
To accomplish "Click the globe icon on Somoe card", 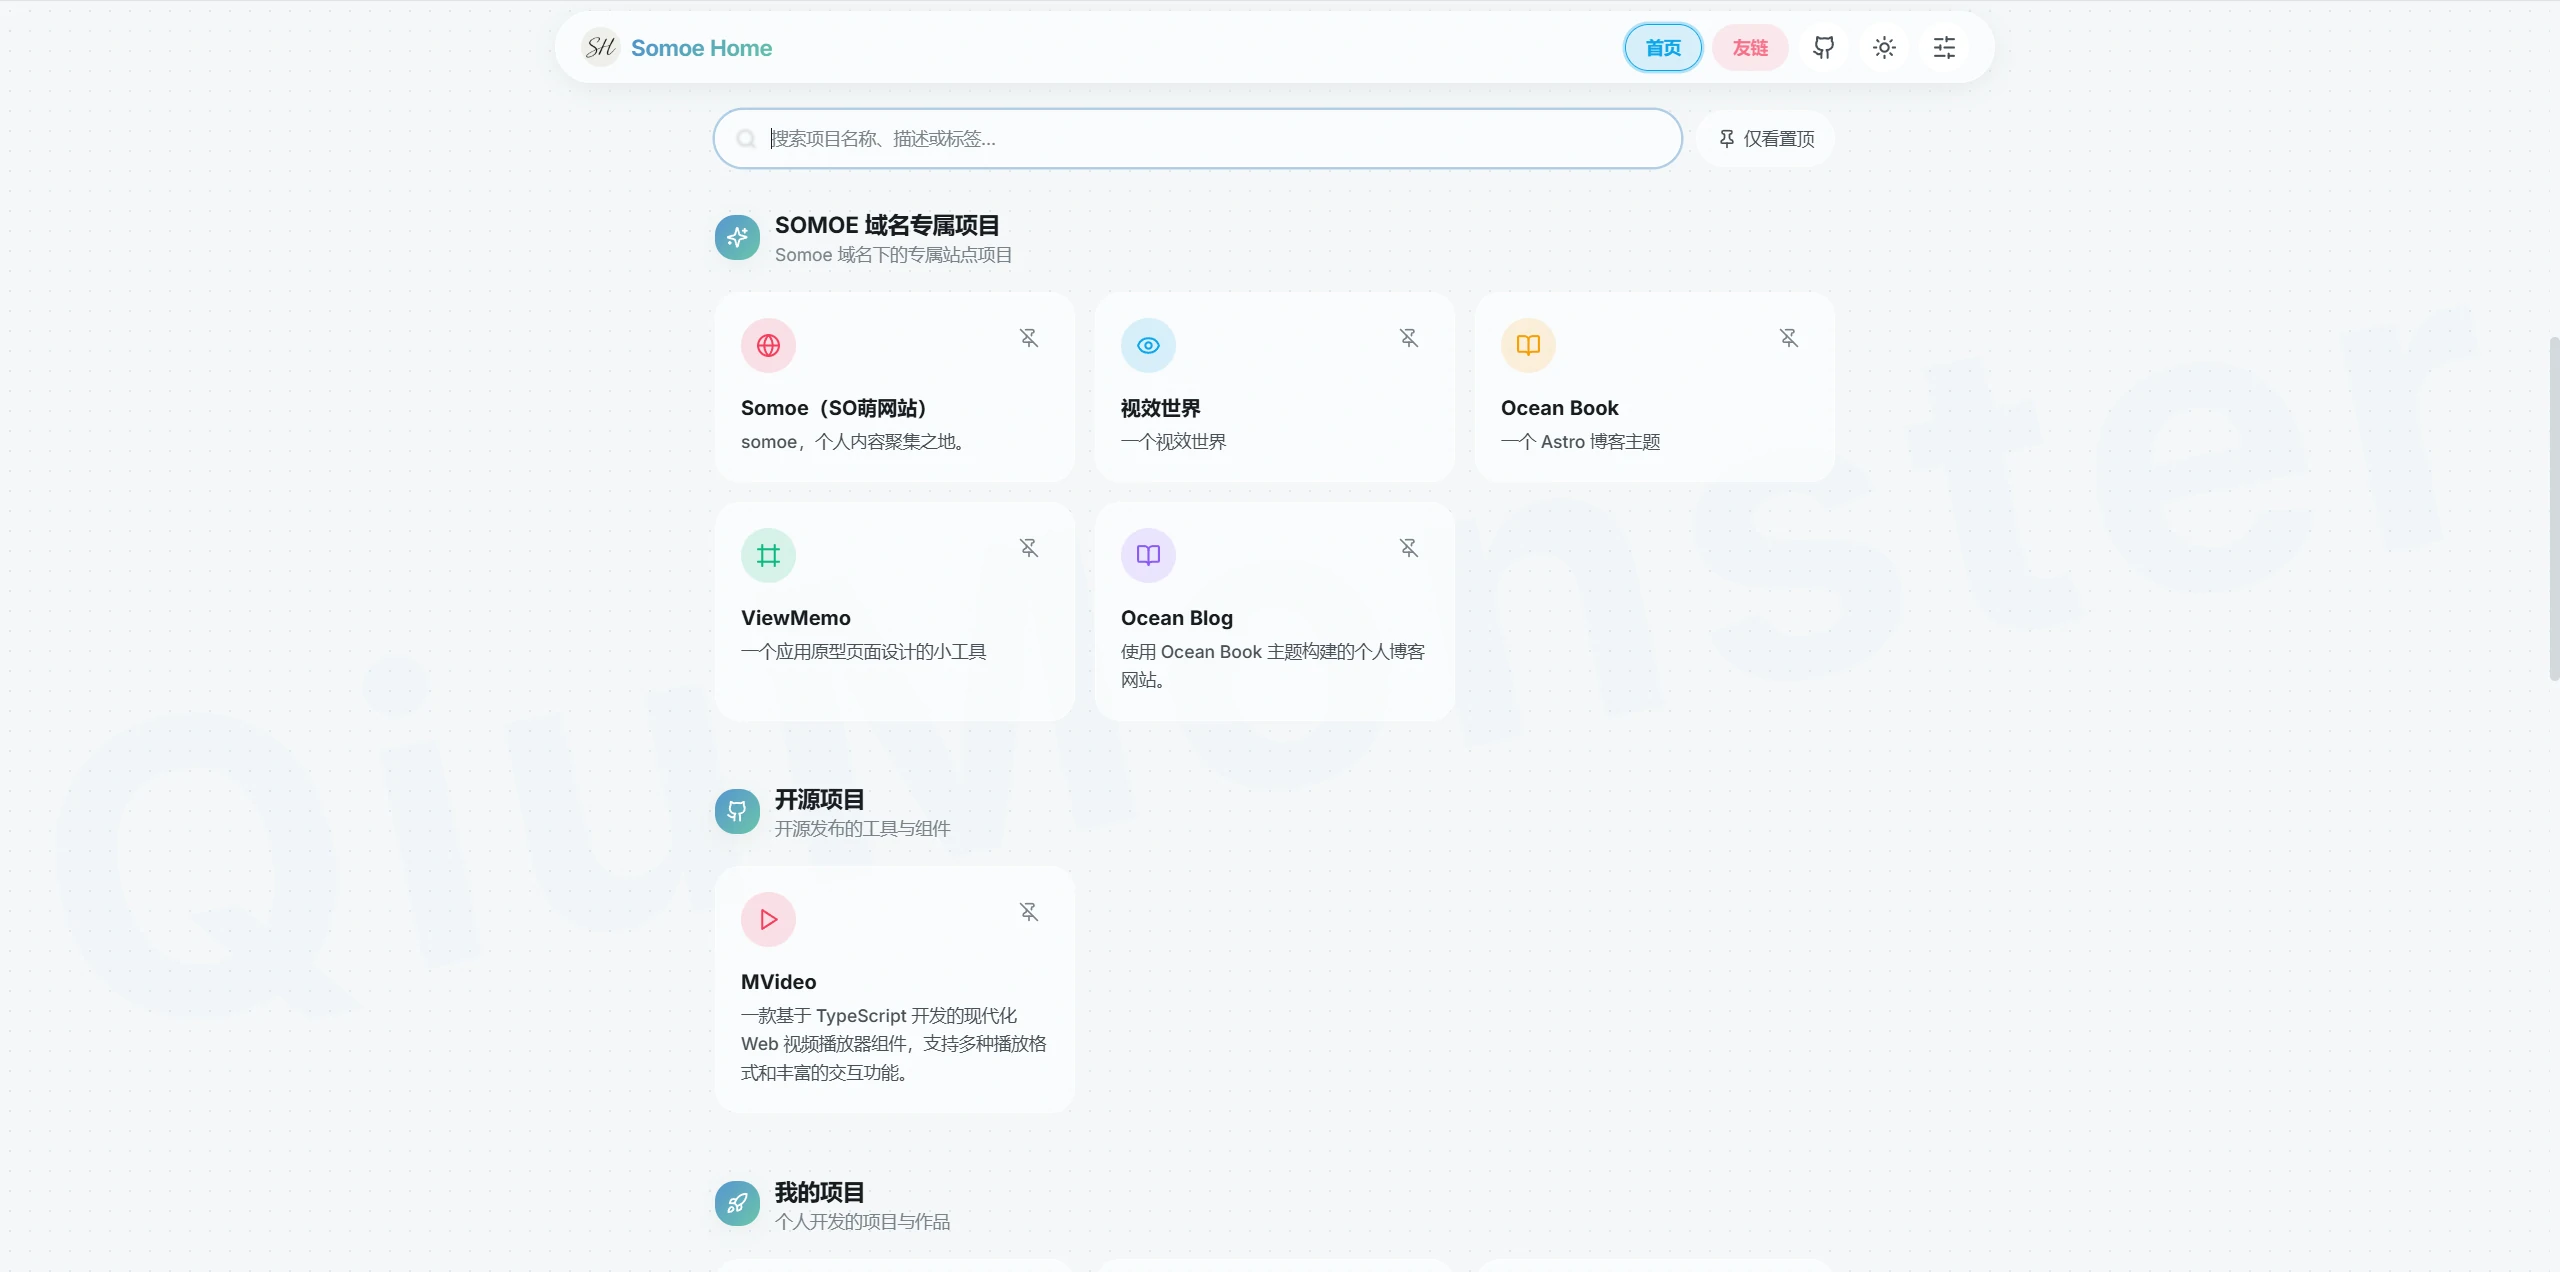I will (x=768, y=345).
